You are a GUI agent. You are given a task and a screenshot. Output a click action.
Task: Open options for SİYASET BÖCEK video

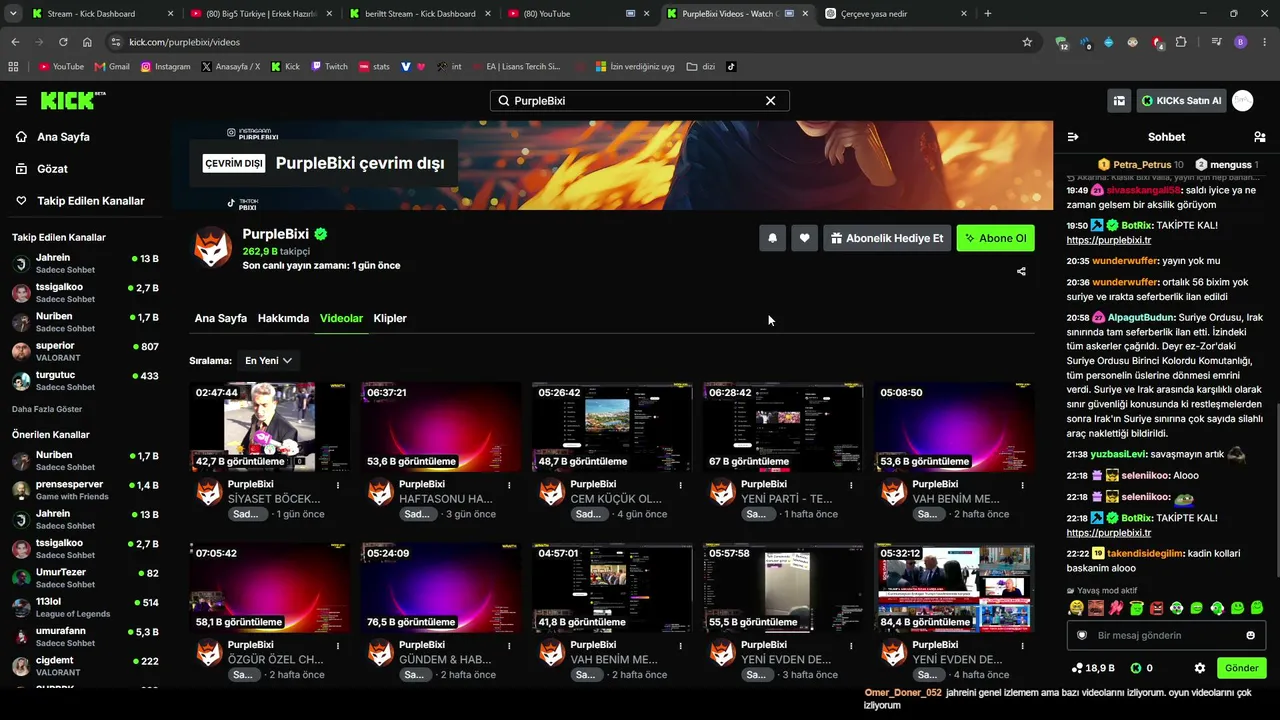coord(338,485)
